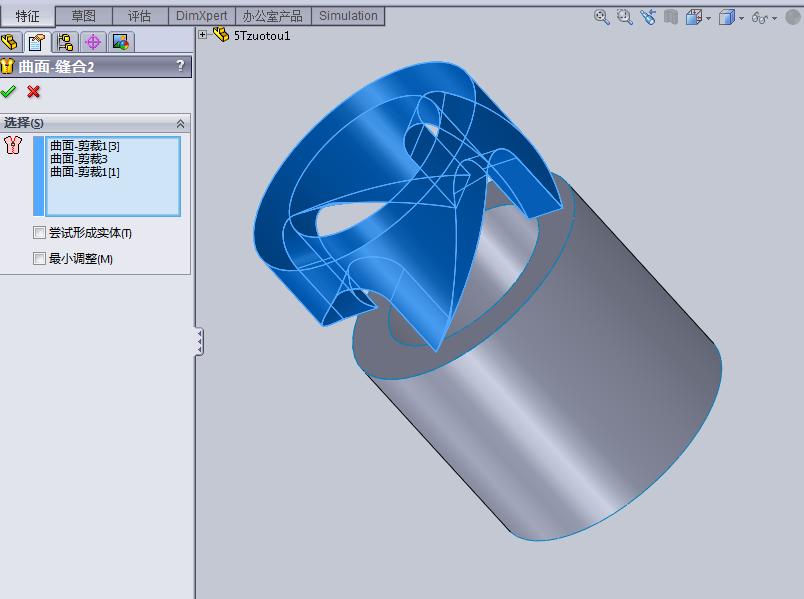Select 曲面-剪裁3 in selection list

tap(79, 159)
